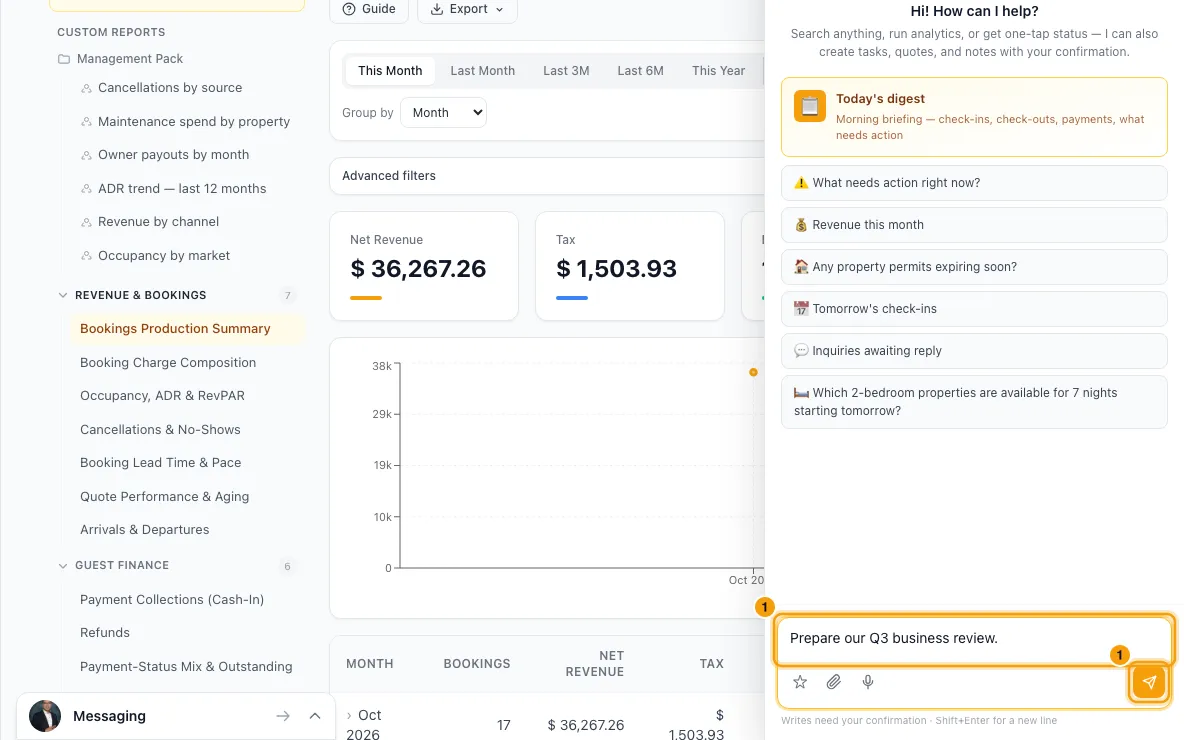Open the Group by Month dropdown

443,113
